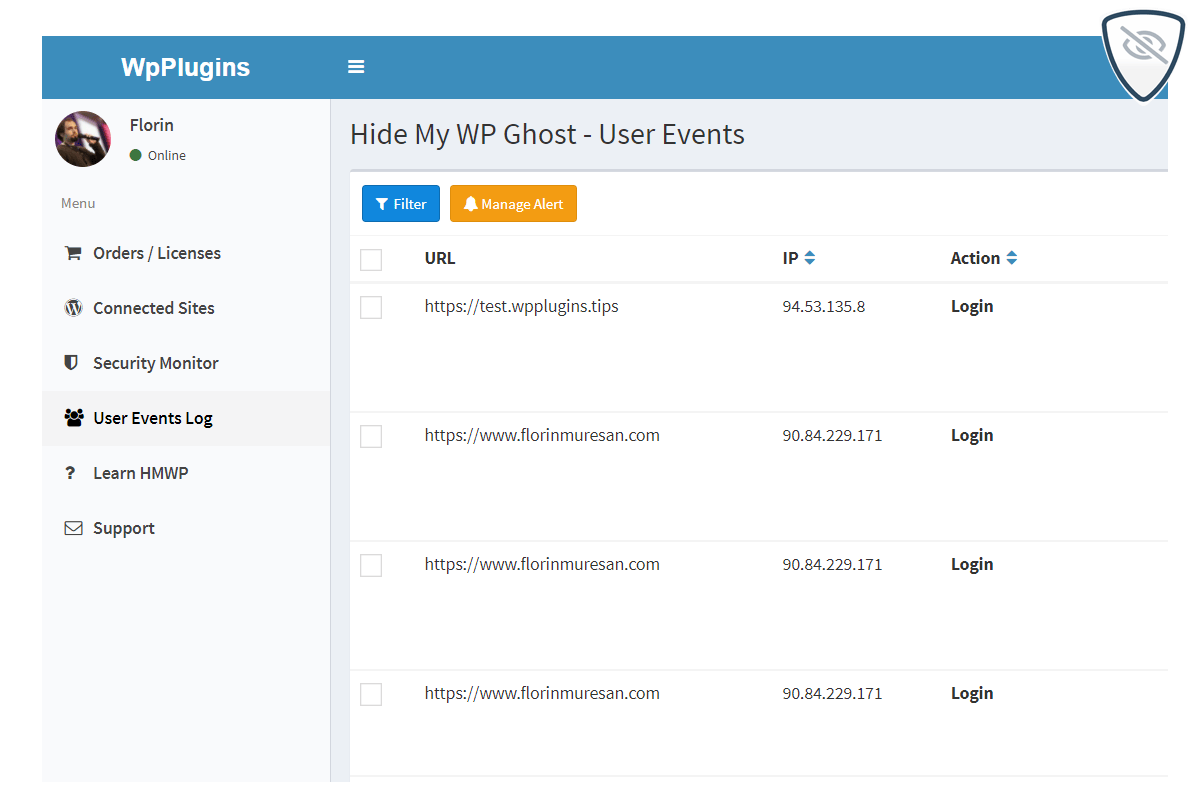The image size is (1200, 800).
Task: Check the box for test.wpplugins.tips row
Action: (371, 307)
